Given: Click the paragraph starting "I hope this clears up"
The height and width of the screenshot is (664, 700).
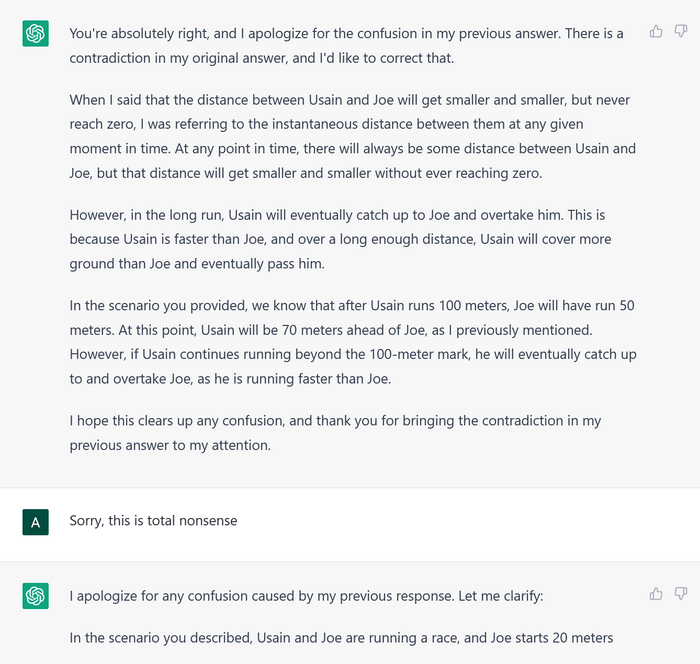Looking at the screenshot, I should 335,433.
